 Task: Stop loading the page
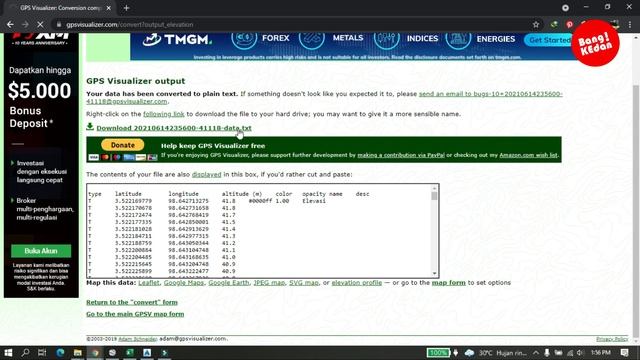[40, 24]
